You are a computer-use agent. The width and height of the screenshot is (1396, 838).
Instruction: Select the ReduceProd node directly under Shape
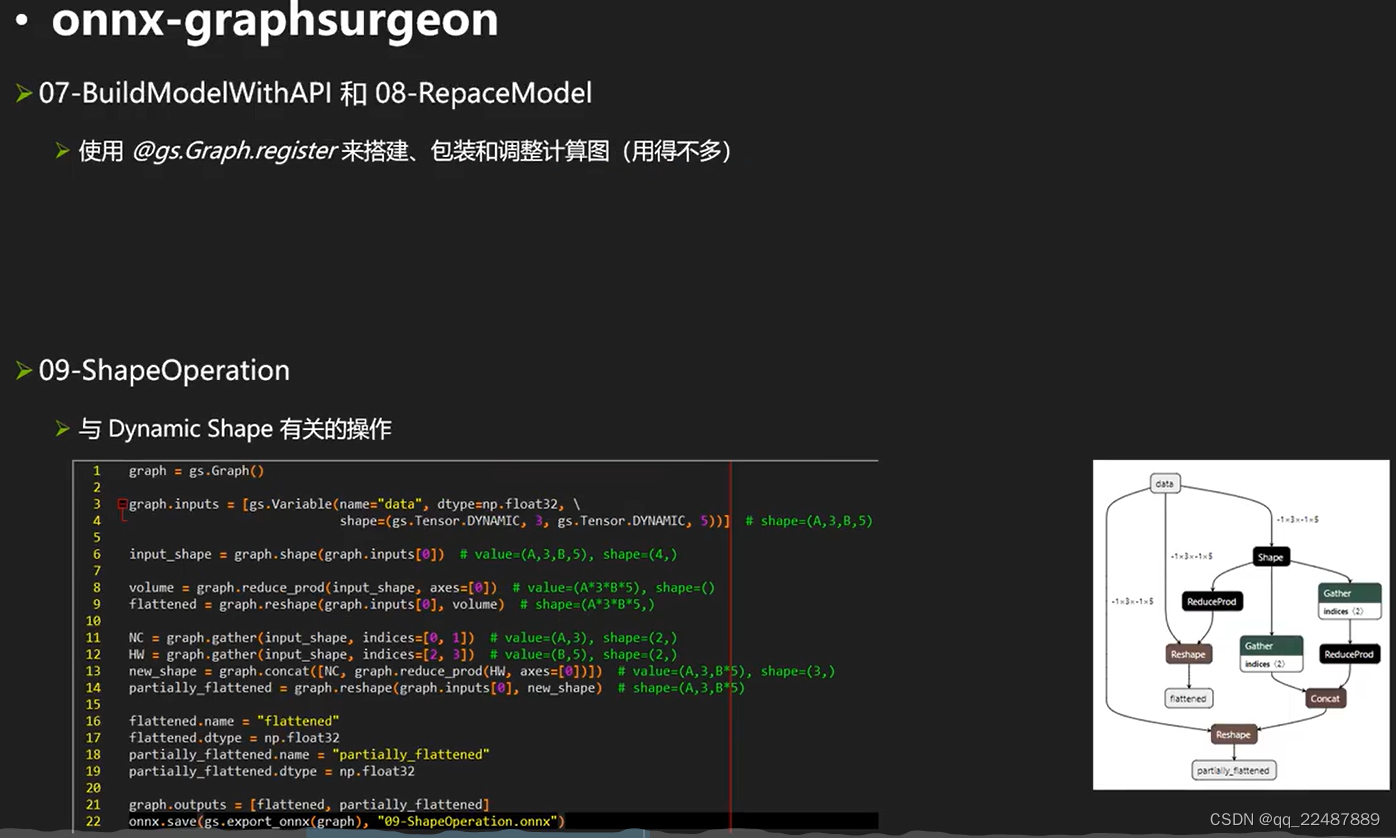tap(1212, 601)
